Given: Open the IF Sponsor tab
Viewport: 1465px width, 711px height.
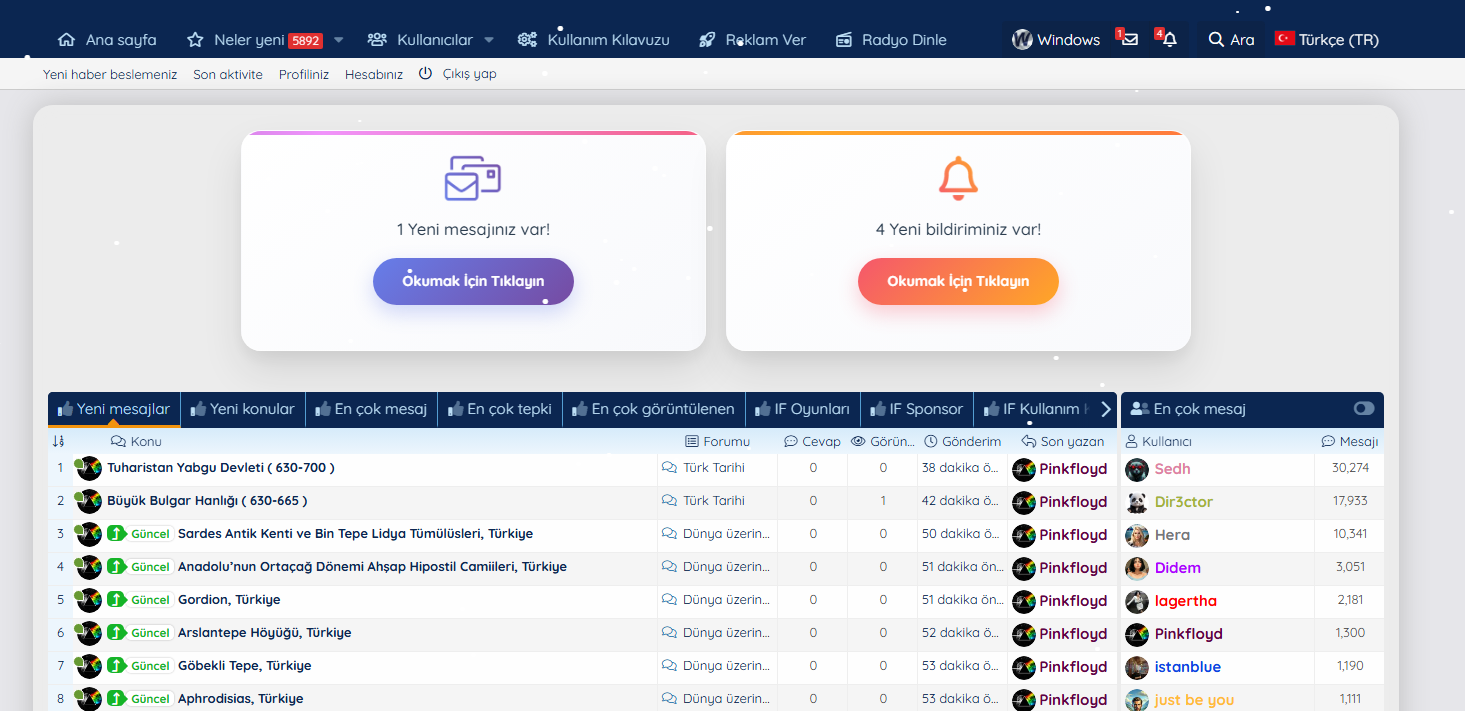Looking at the screenshot, I should [917, 409].
